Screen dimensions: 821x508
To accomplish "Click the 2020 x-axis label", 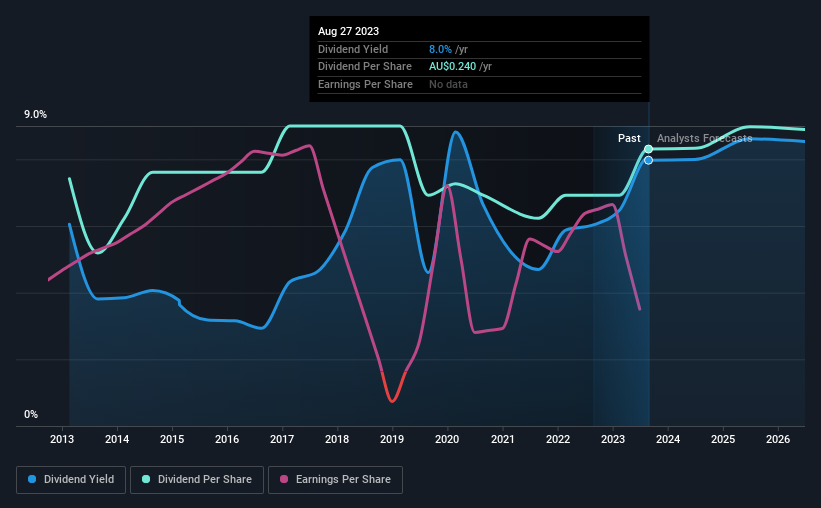I will click(x=447, y=439).
